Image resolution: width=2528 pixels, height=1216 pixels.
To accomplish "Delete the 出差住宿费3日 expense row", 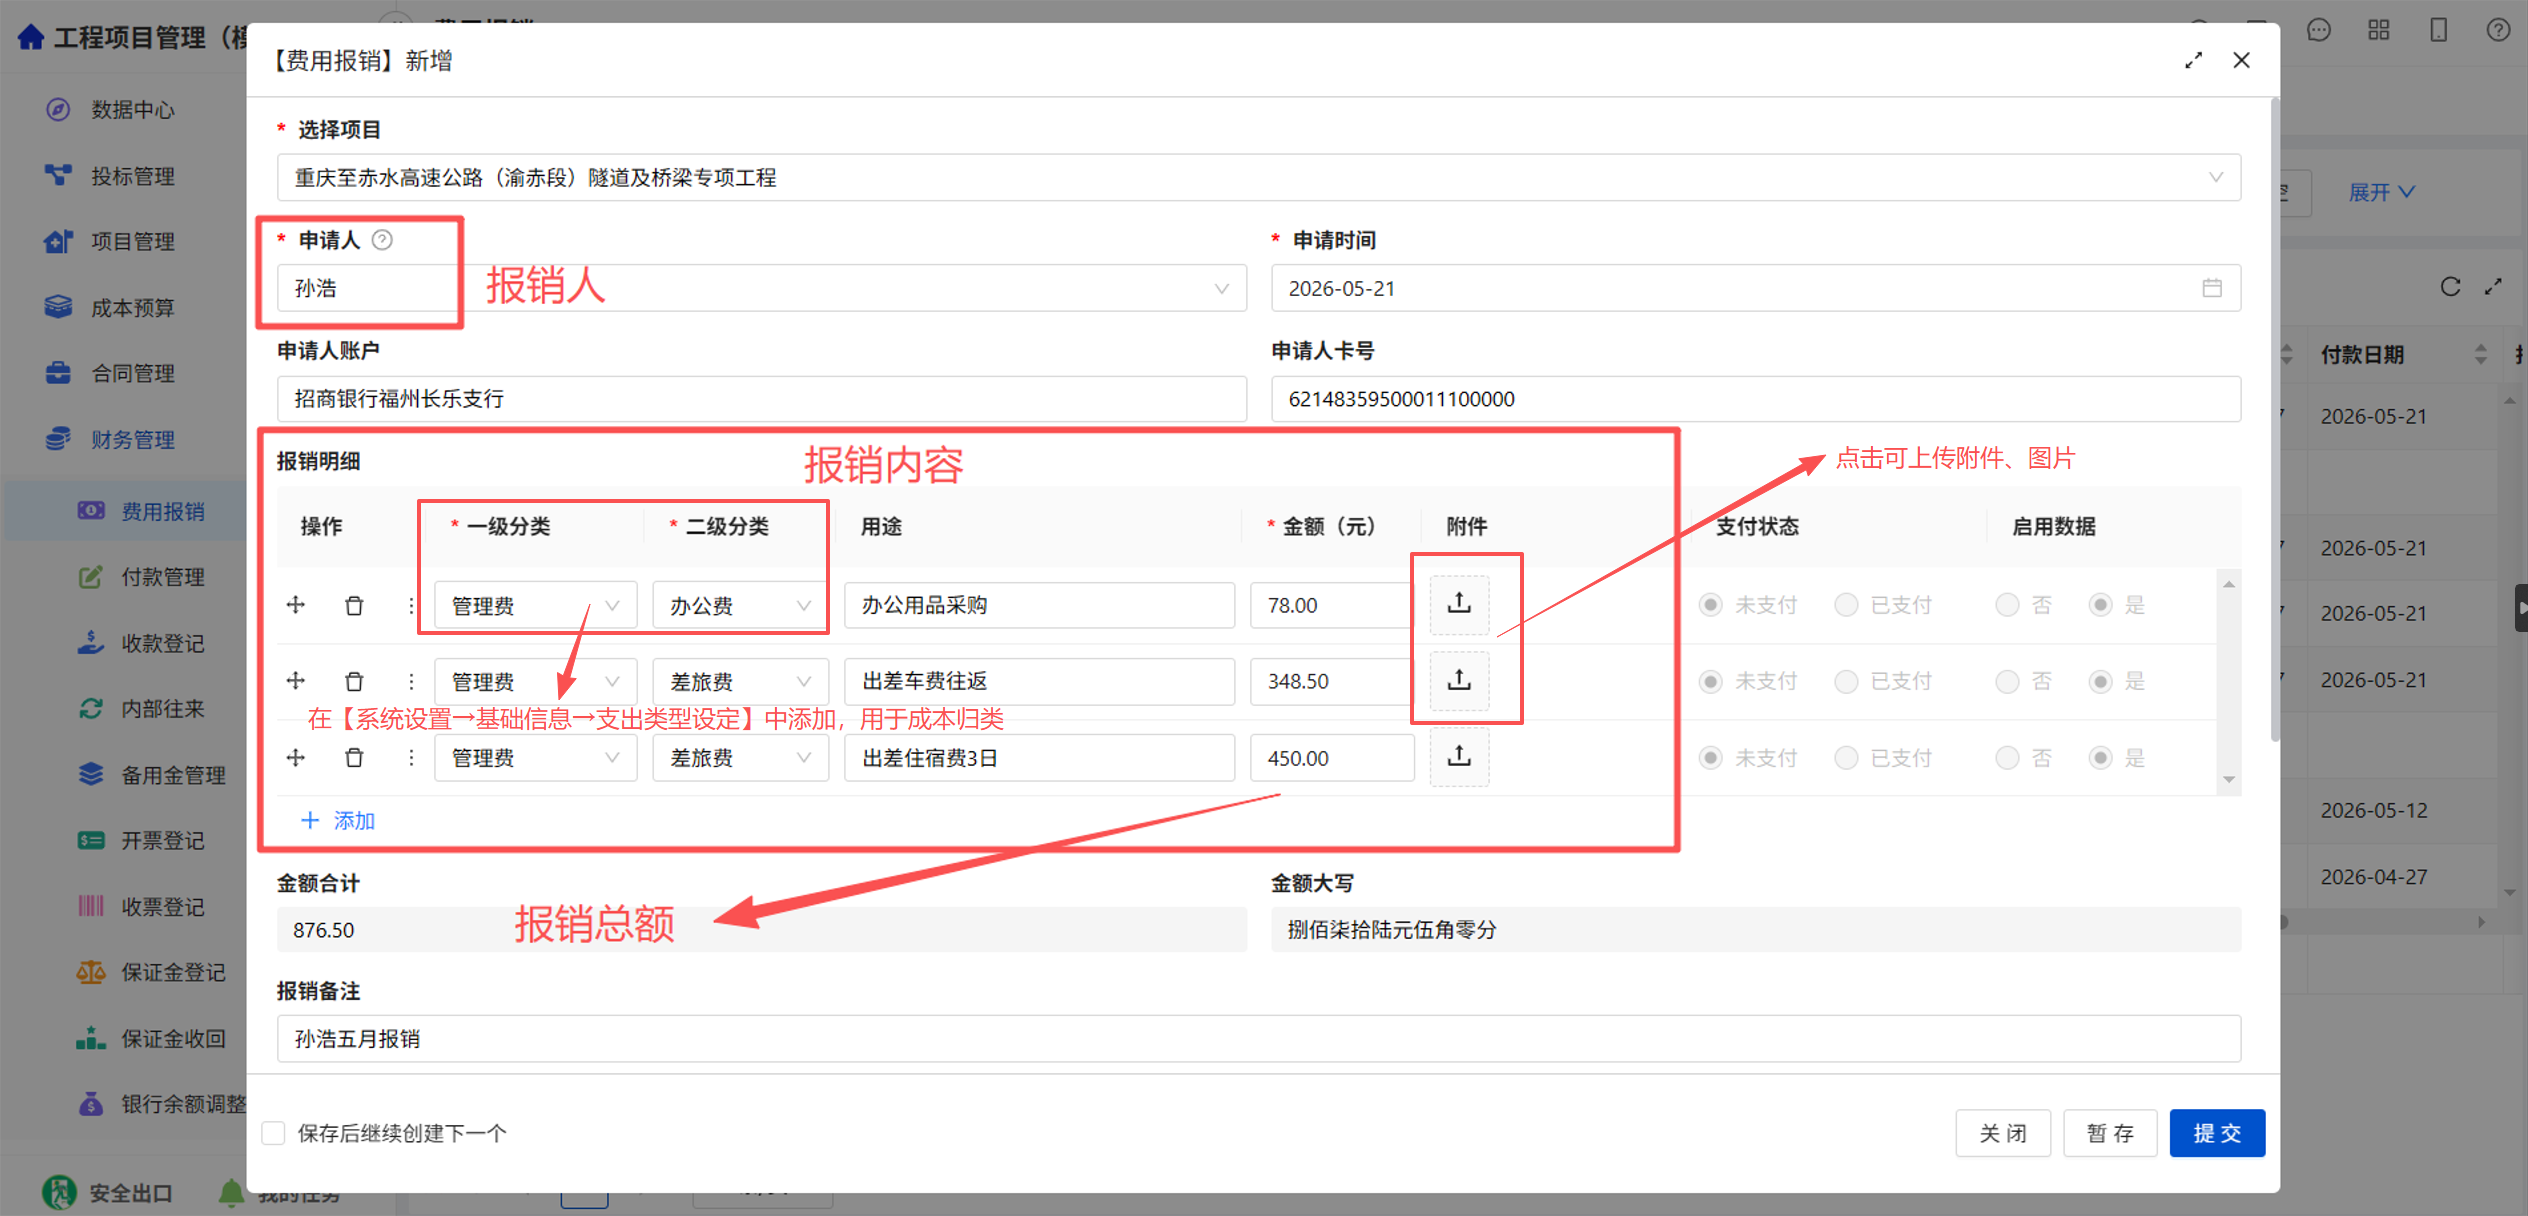I will (x=354, y=757).
